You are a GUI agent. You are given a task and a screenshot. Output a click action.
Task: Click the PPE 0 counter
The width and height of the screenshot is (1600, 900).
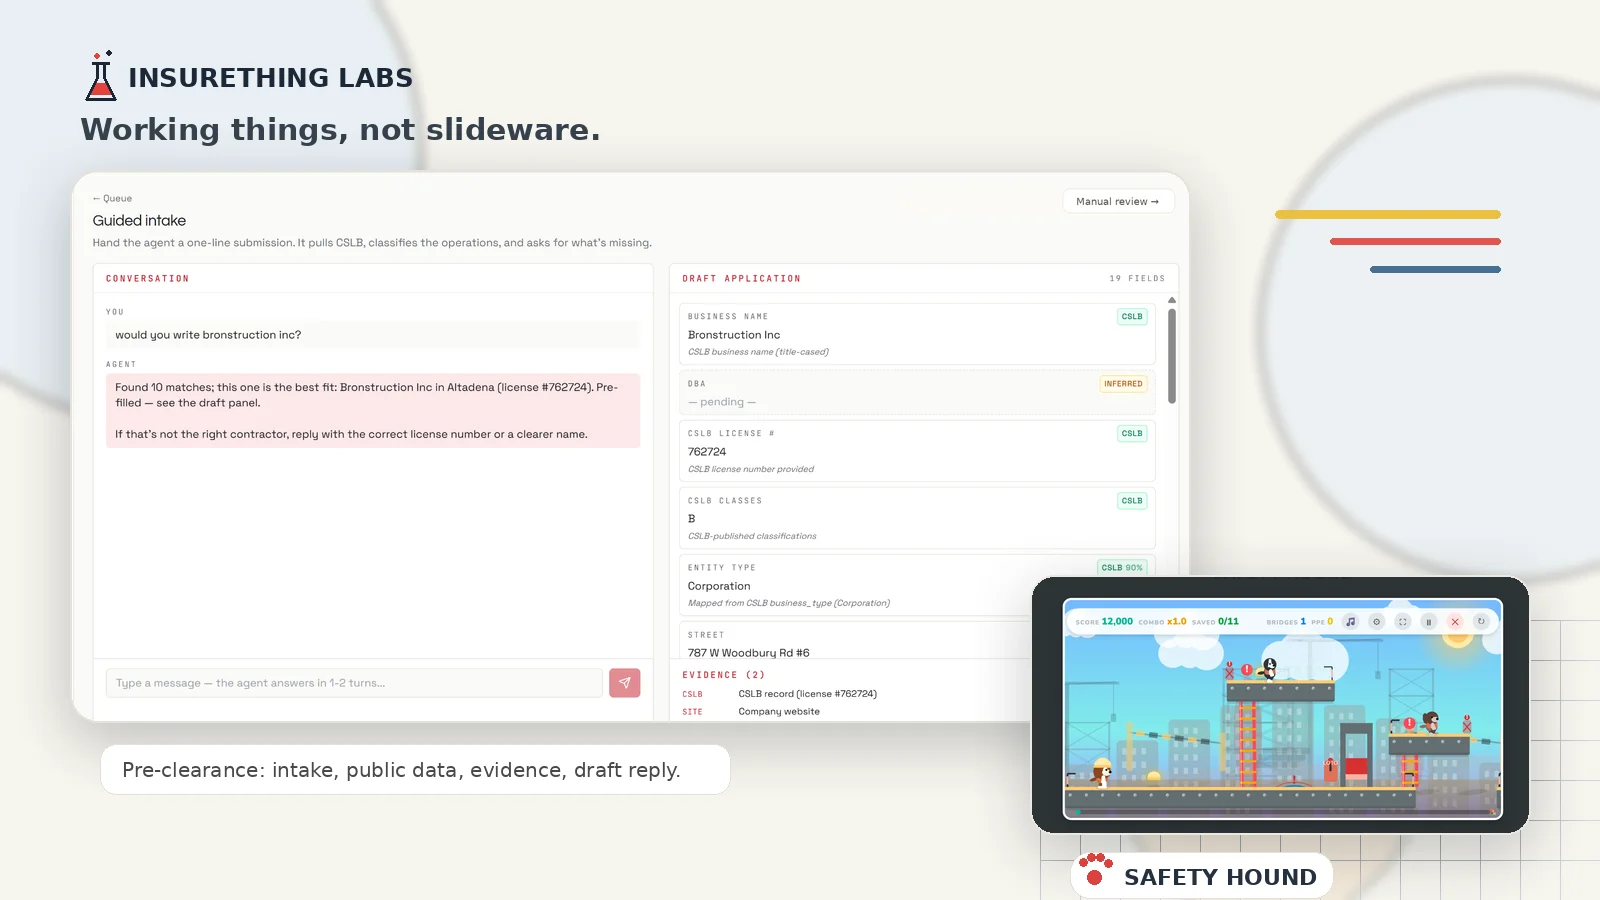[1322, 621]
